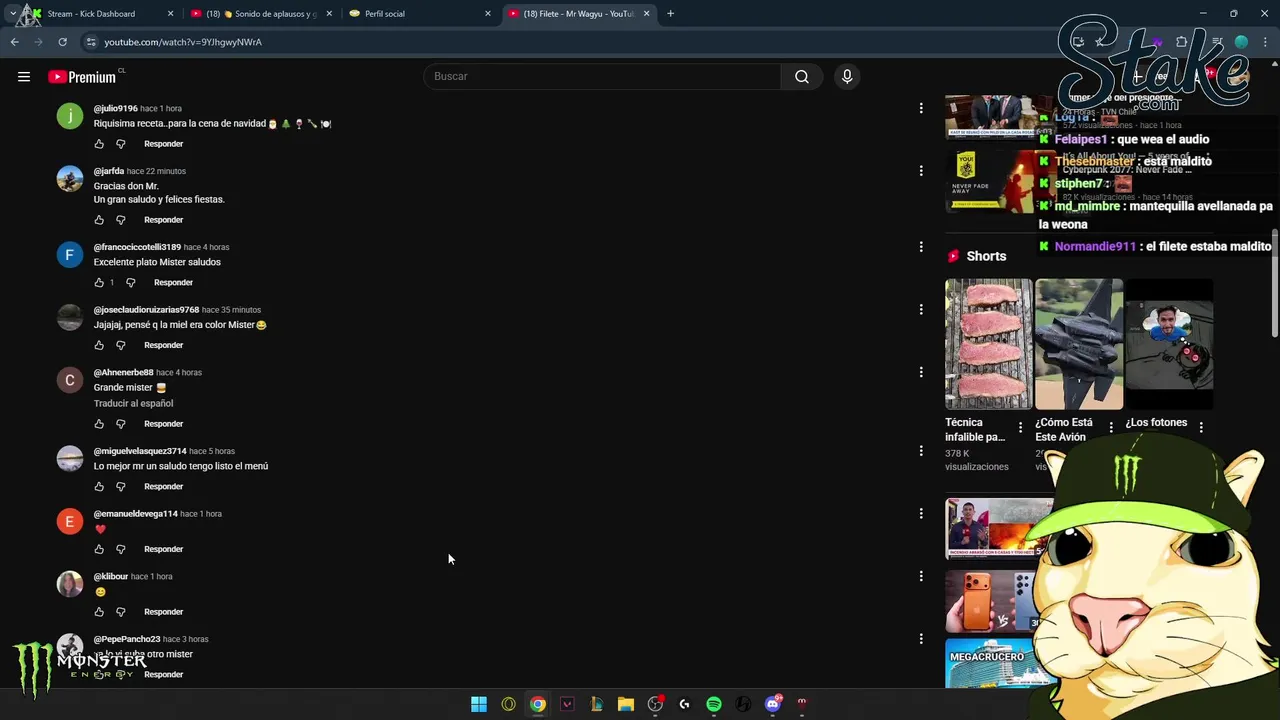The width and height of the screenshot is (1280, 720).
Task: Reply to @emanueldevega114's comment
Action: click(x=163, y=549)
